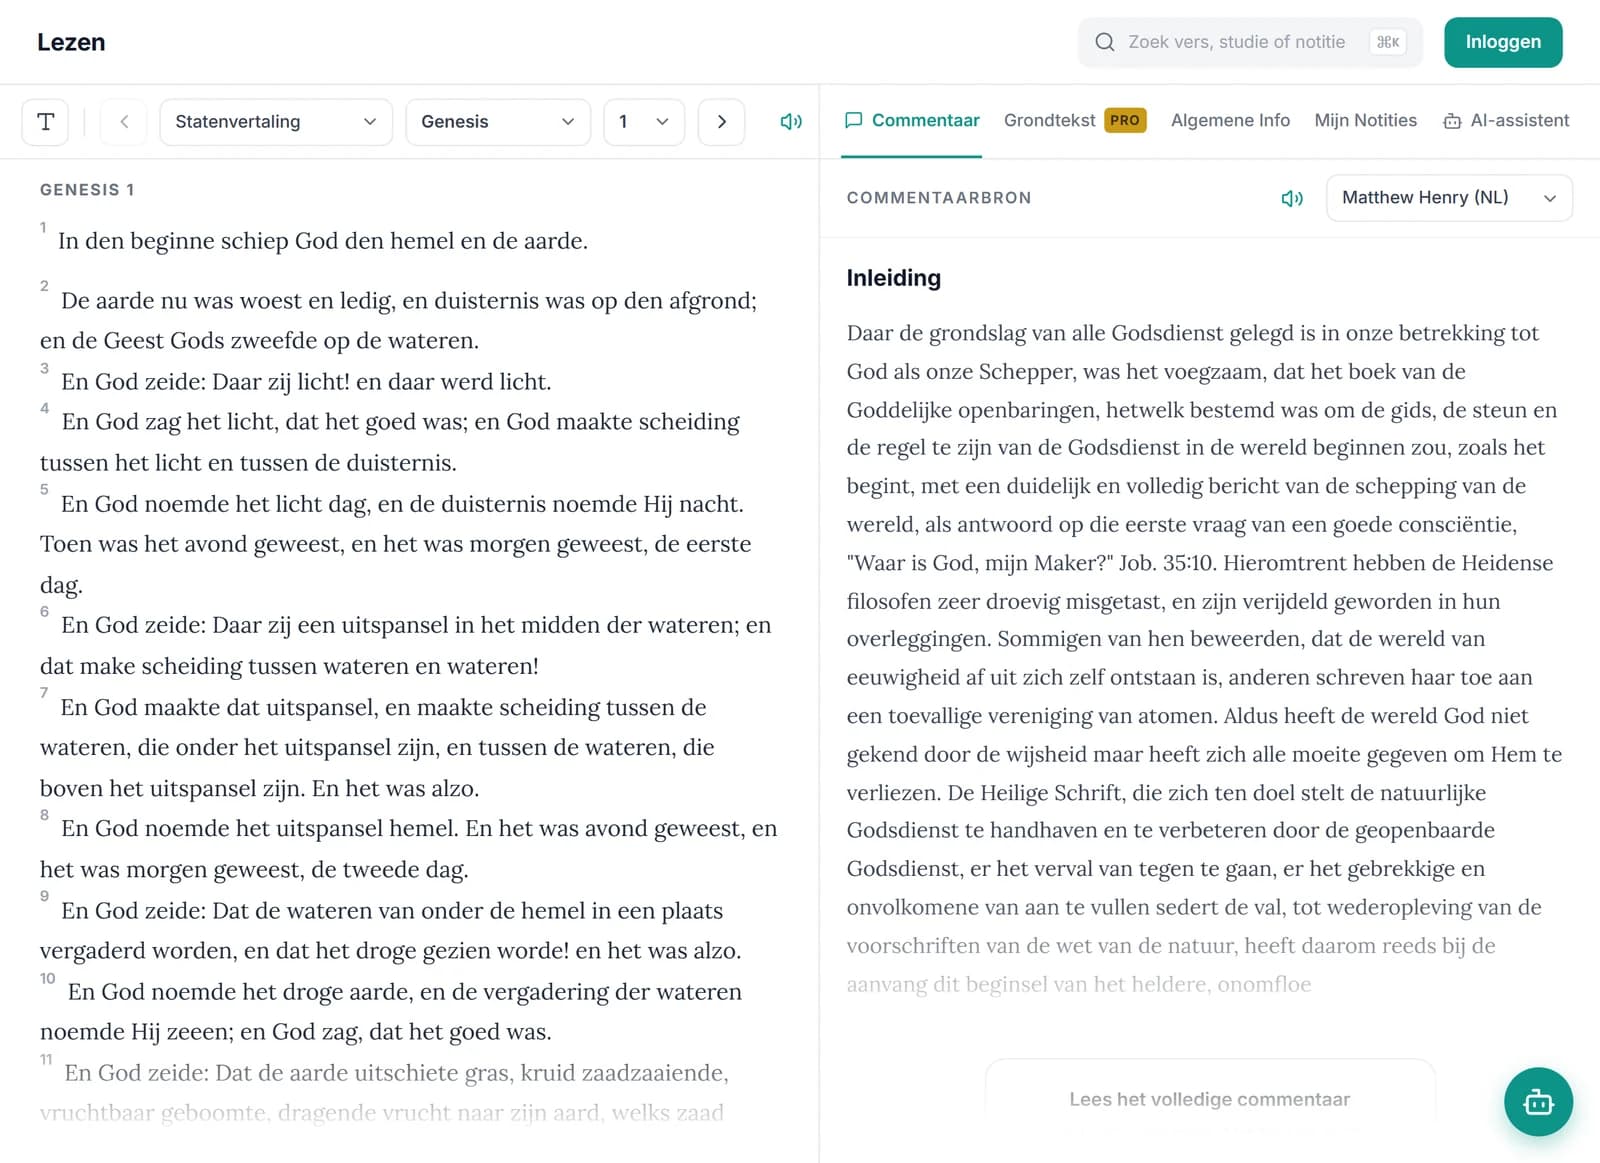This screenshot has width=1600, height=1163.
Task: Switch to the Mijn Notities tab
Action: pos(1365,120)
